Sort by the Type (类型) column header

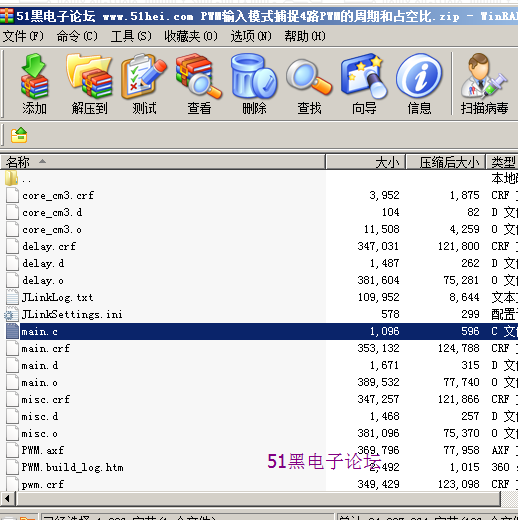pos(502,162)
